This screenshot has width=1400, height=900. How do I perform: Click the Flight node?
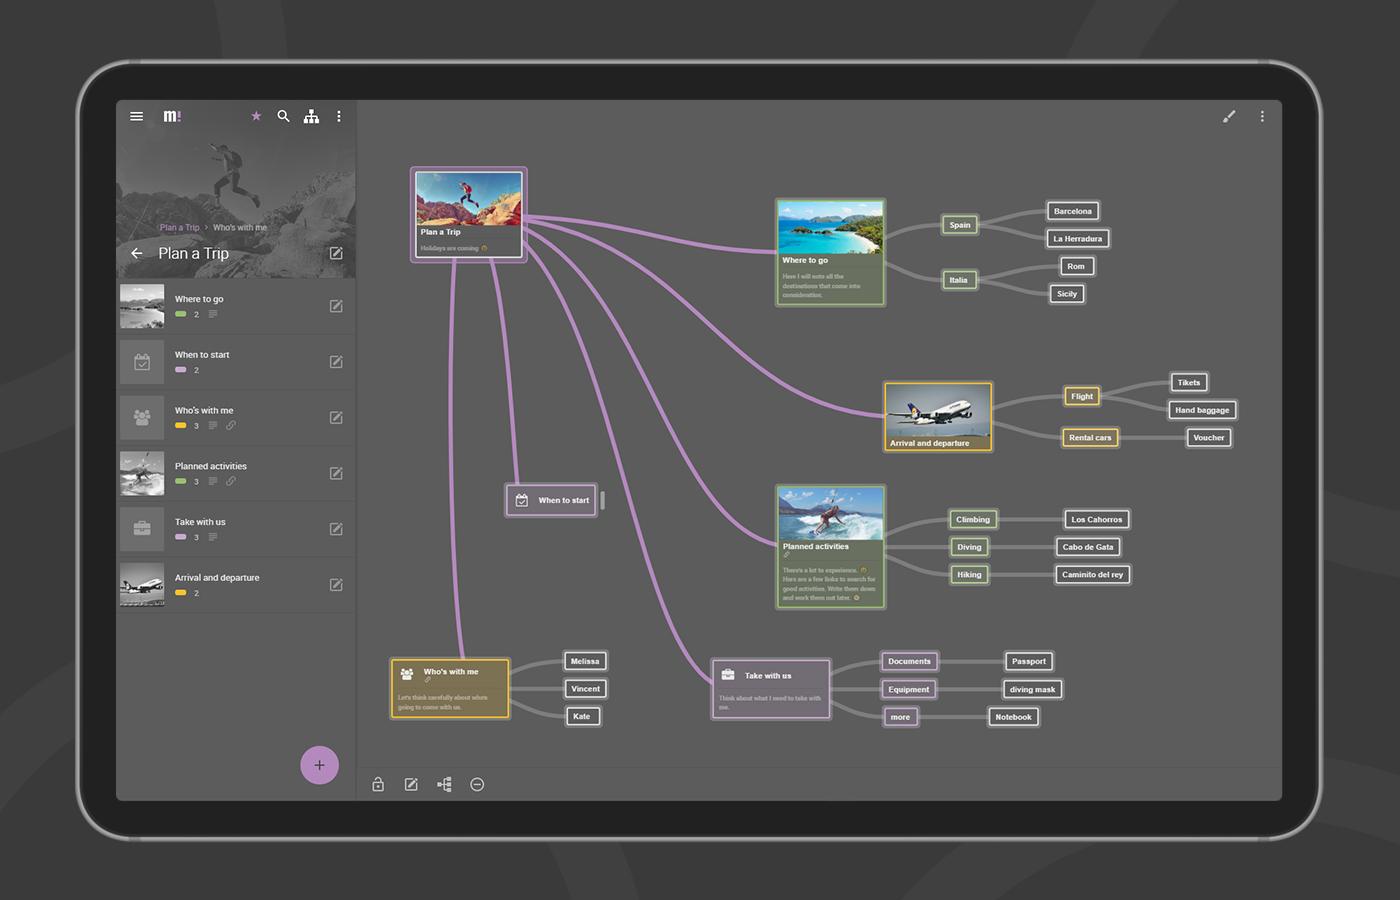1082,396
